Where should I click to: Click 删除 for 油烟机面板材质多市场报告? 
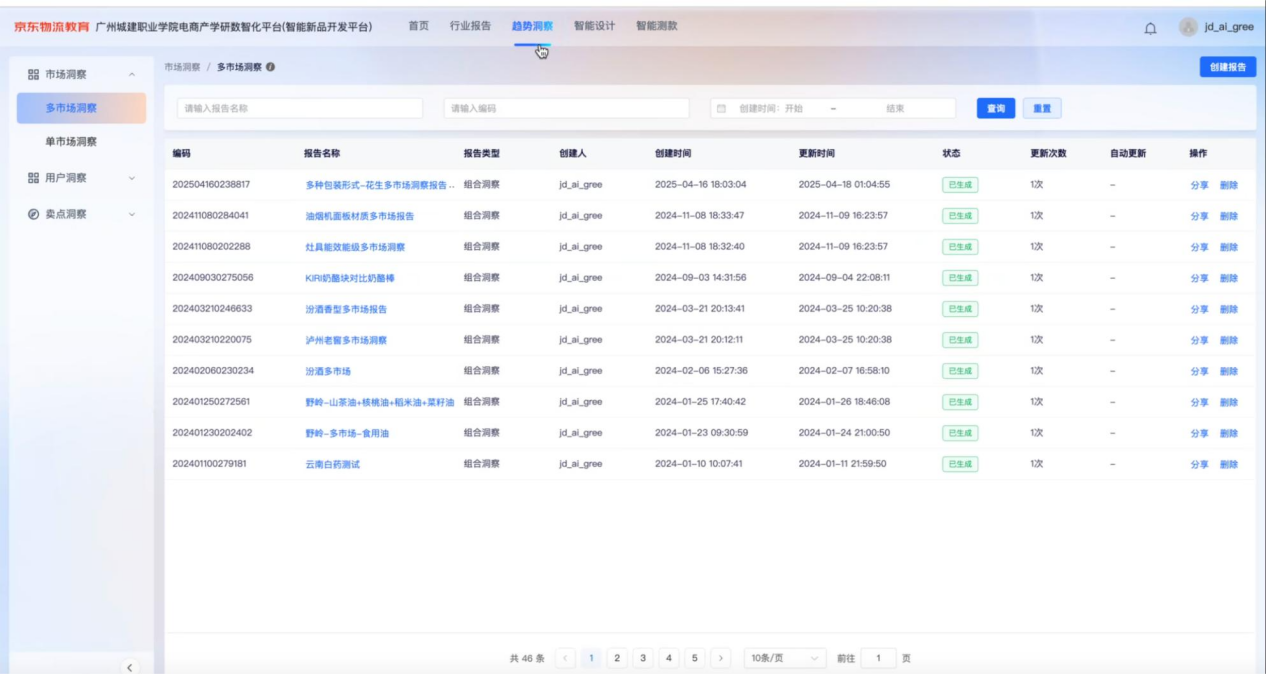pyautogui.click(x=1229, y=216)
